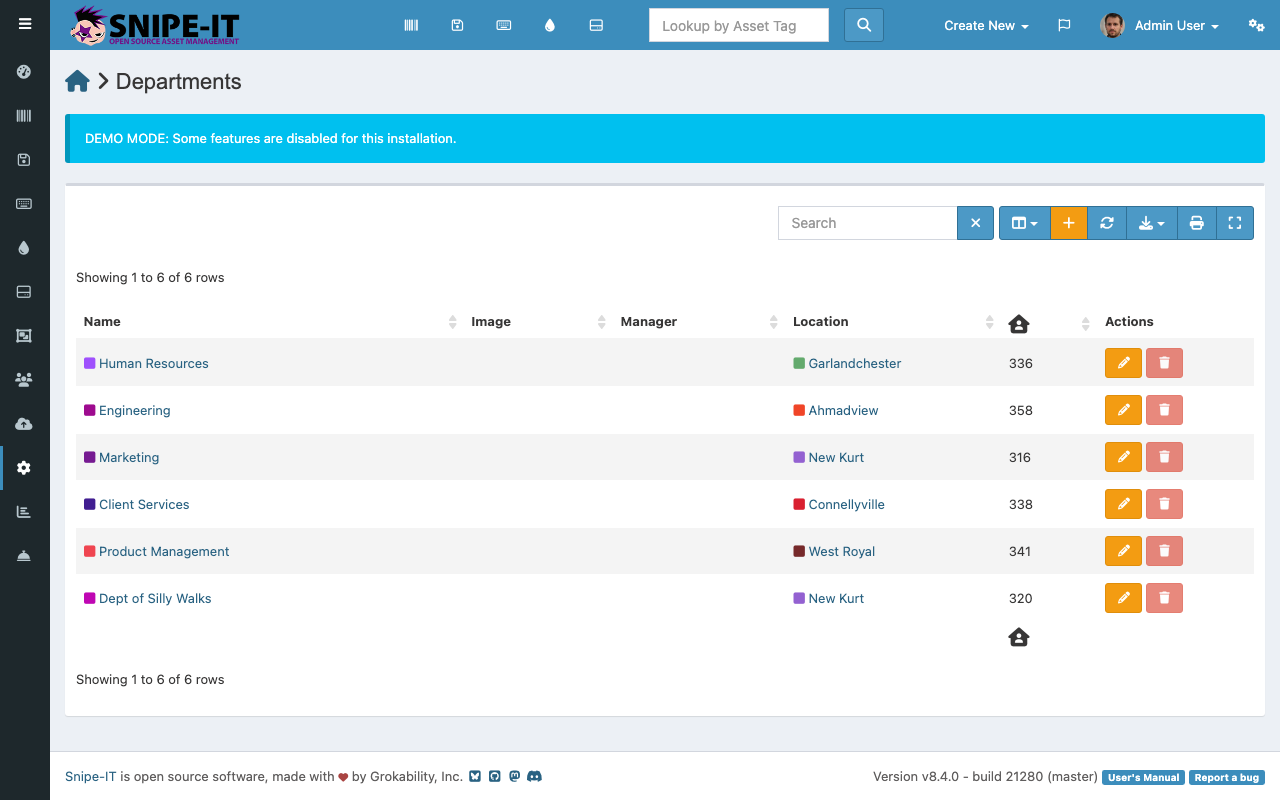The image size is (1280, 800).
Task: Clear the table search field
Action: pyautogui.click(x=975, y=223)
